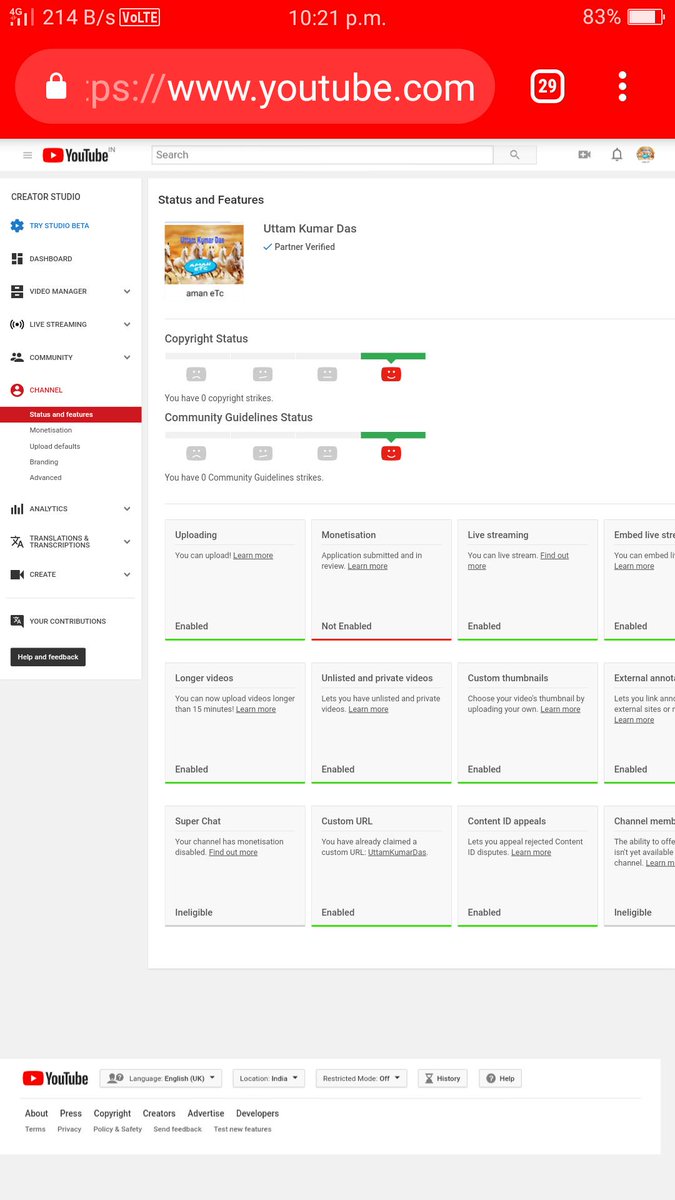Click Find out more in Super Chat card
Image resolution: width=675 pixels, height=1200 pixels.
(233, 852)
